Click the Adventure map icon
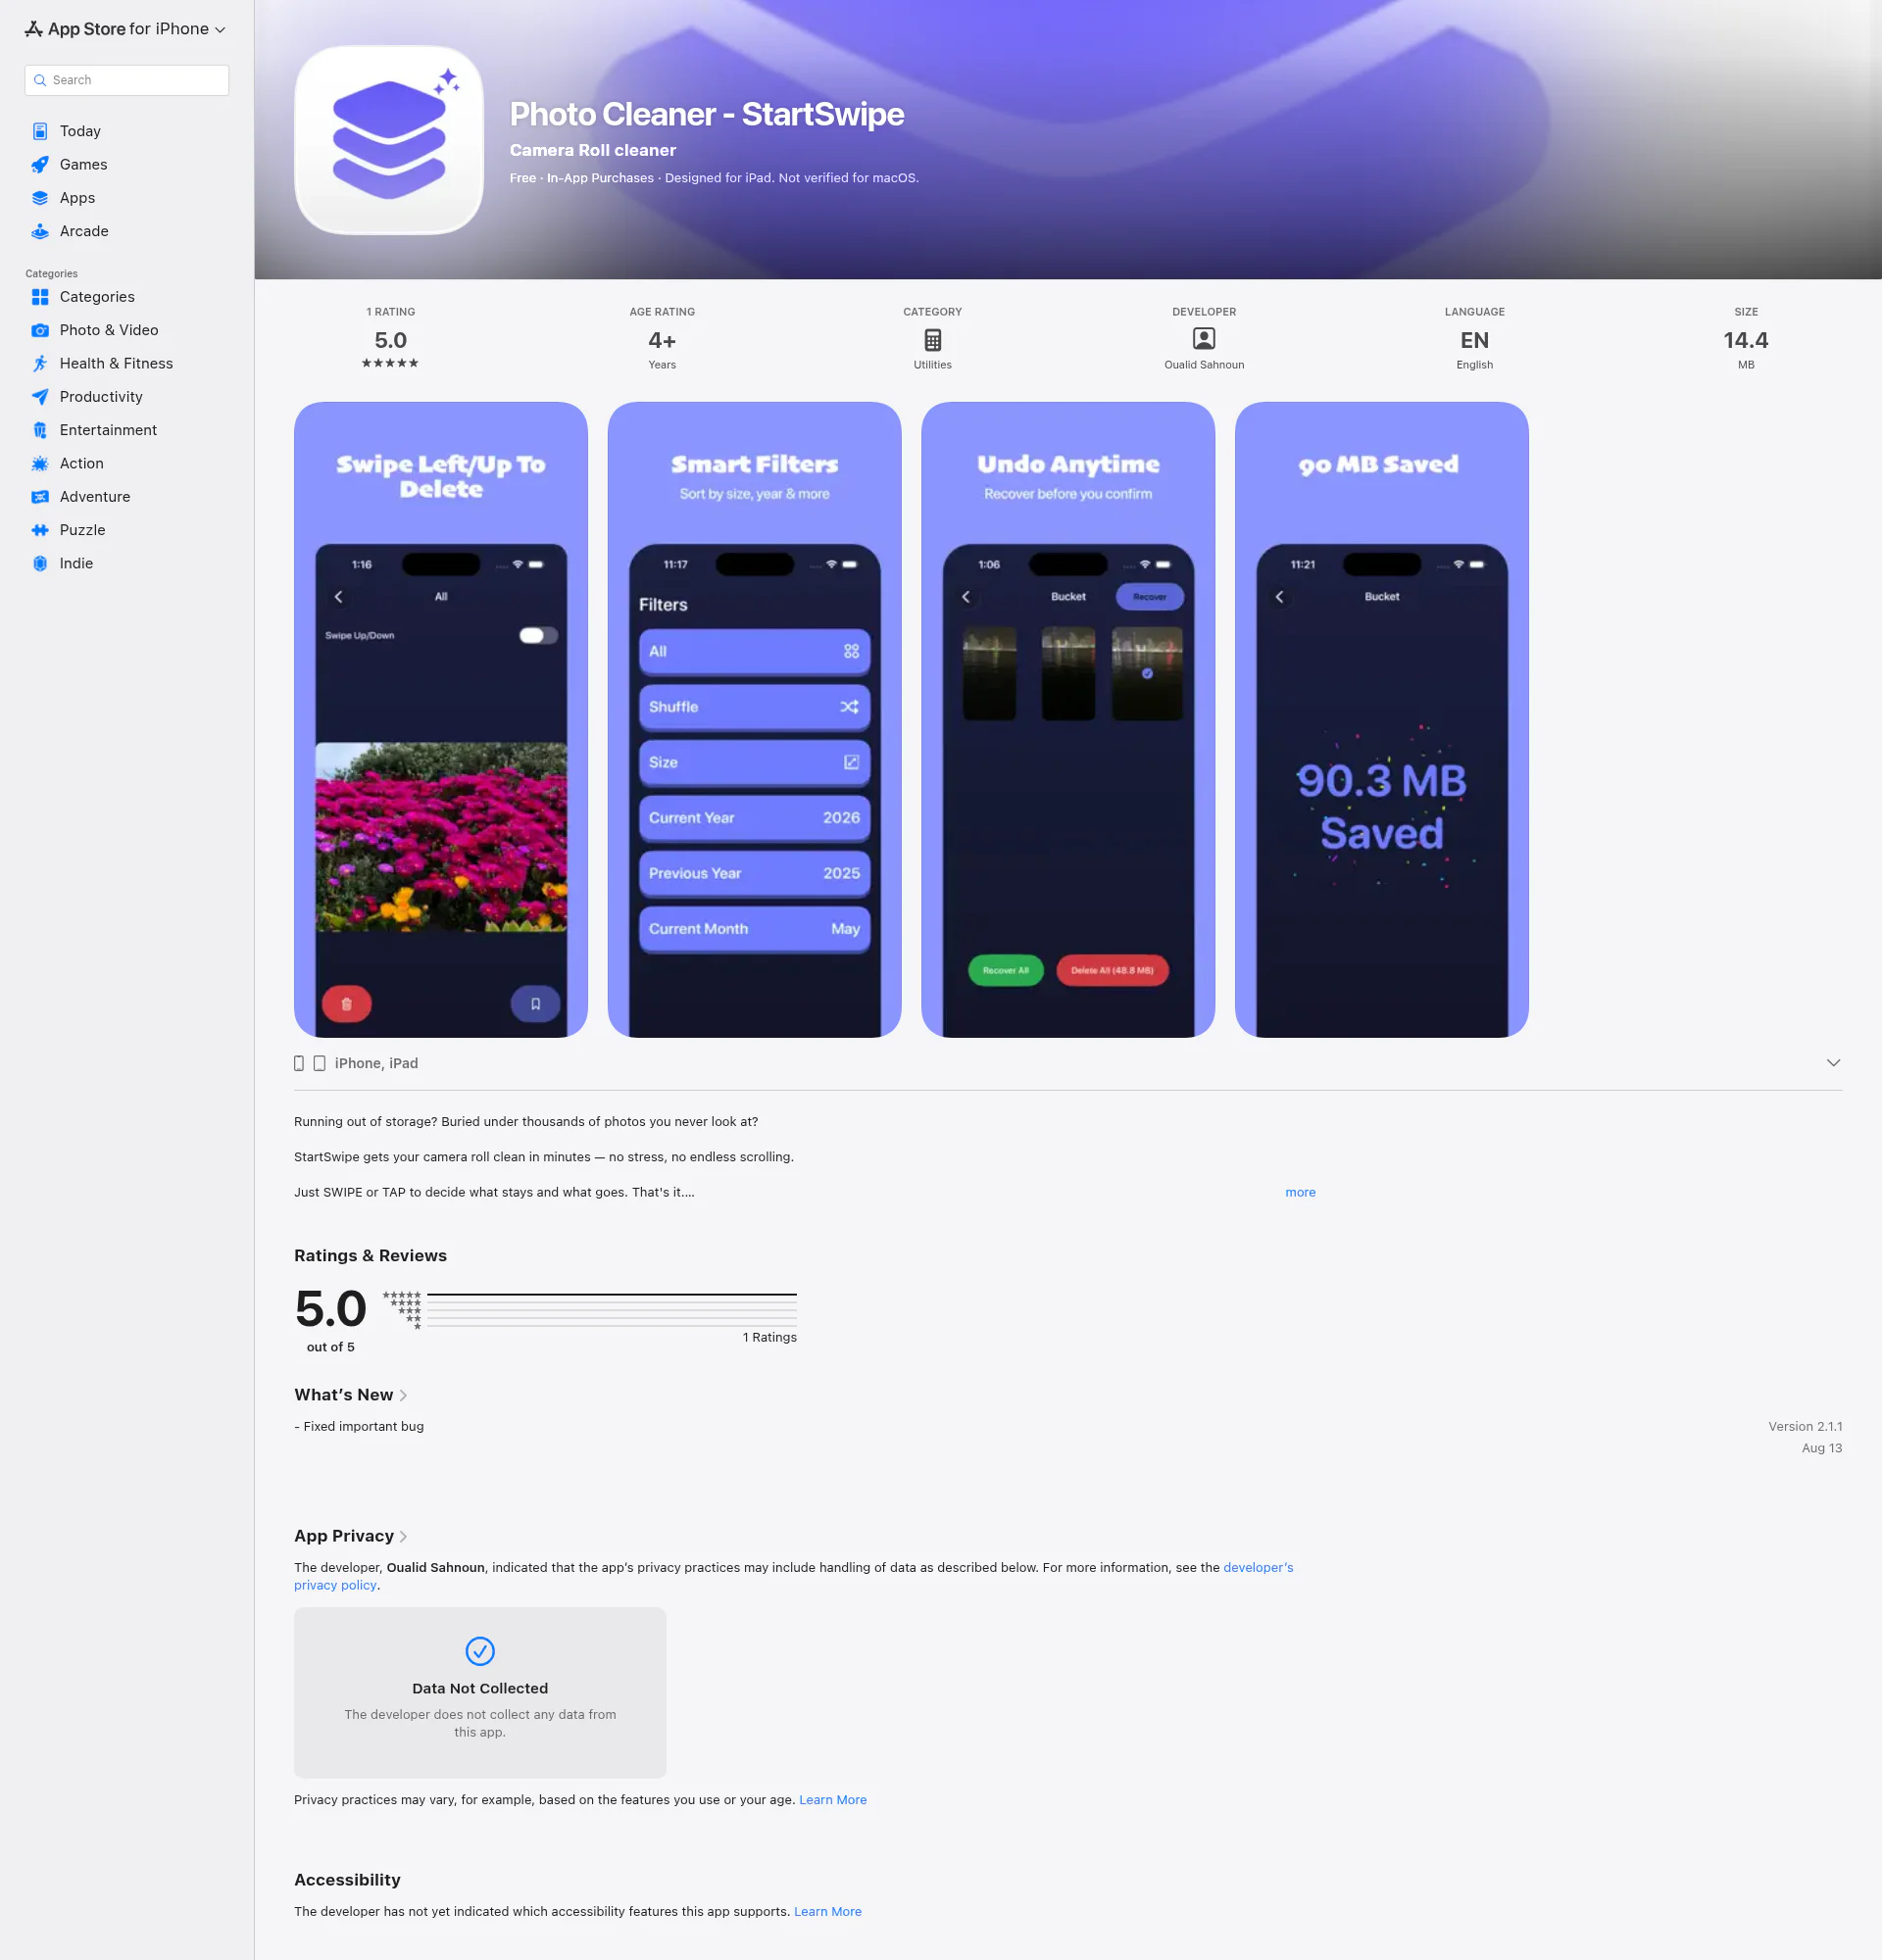 (40, 497)
